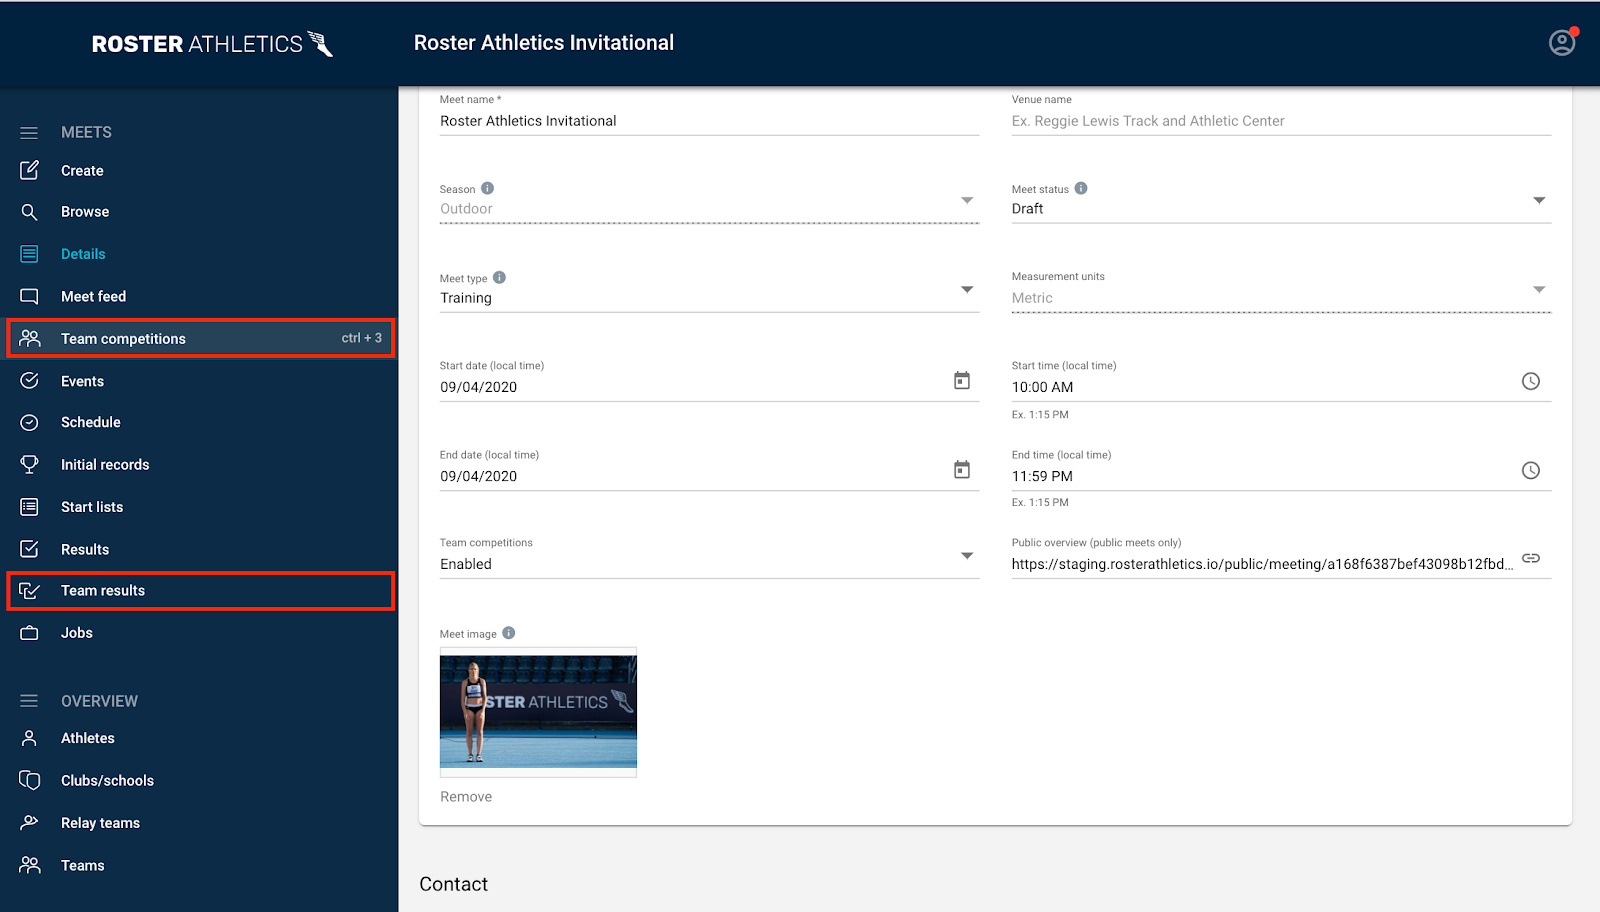Select Team competitions in the sidebar
The width and height of the screenshot is (1600, 912).
pos(123,338)
